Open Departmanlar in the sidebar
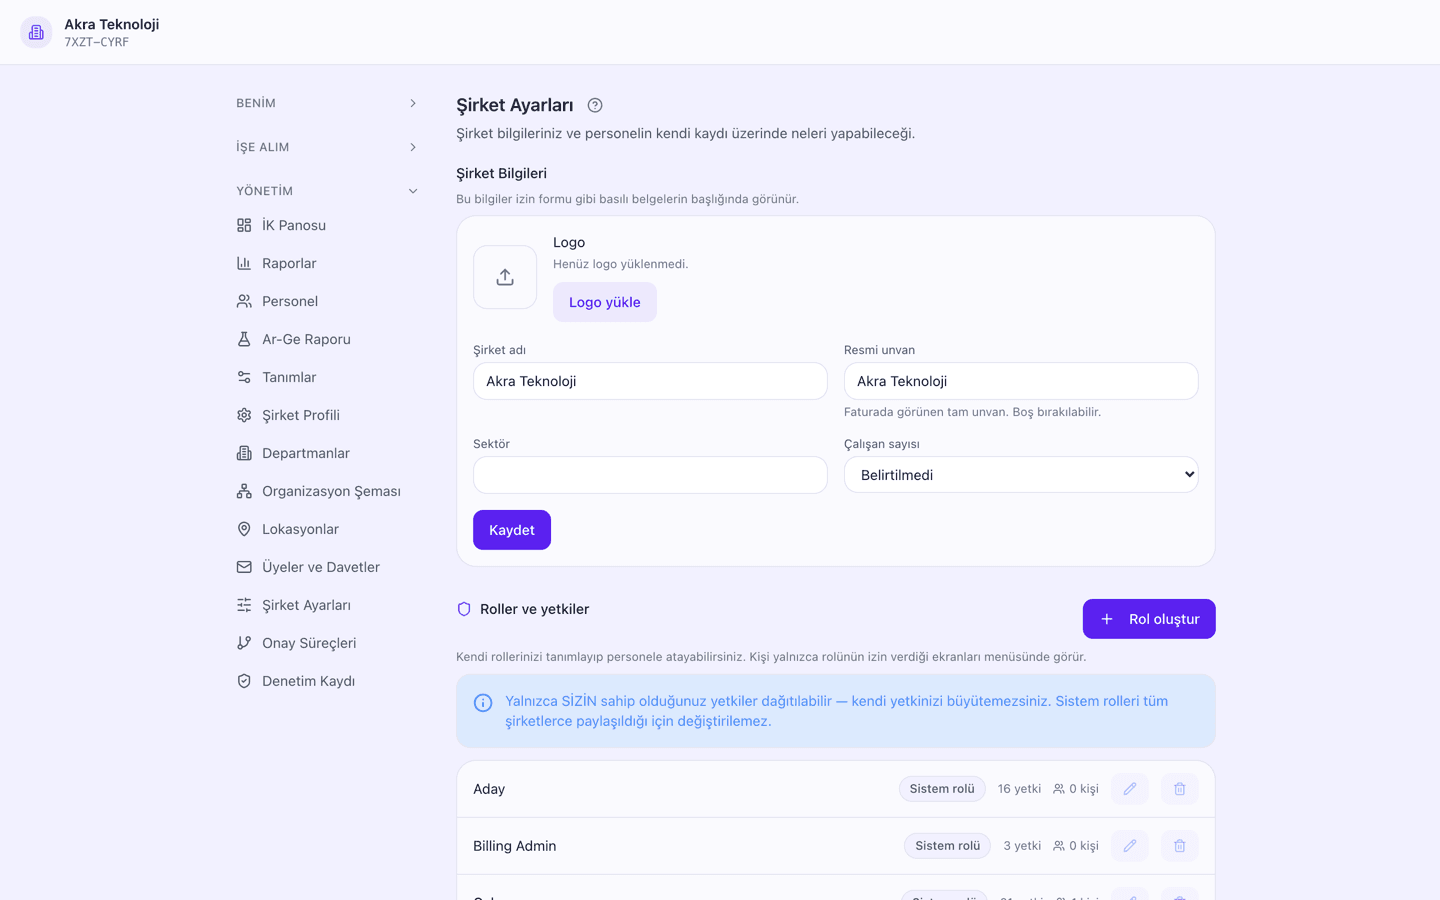The width and height of the screenshot is (1440, 900). tap(328, 453)
